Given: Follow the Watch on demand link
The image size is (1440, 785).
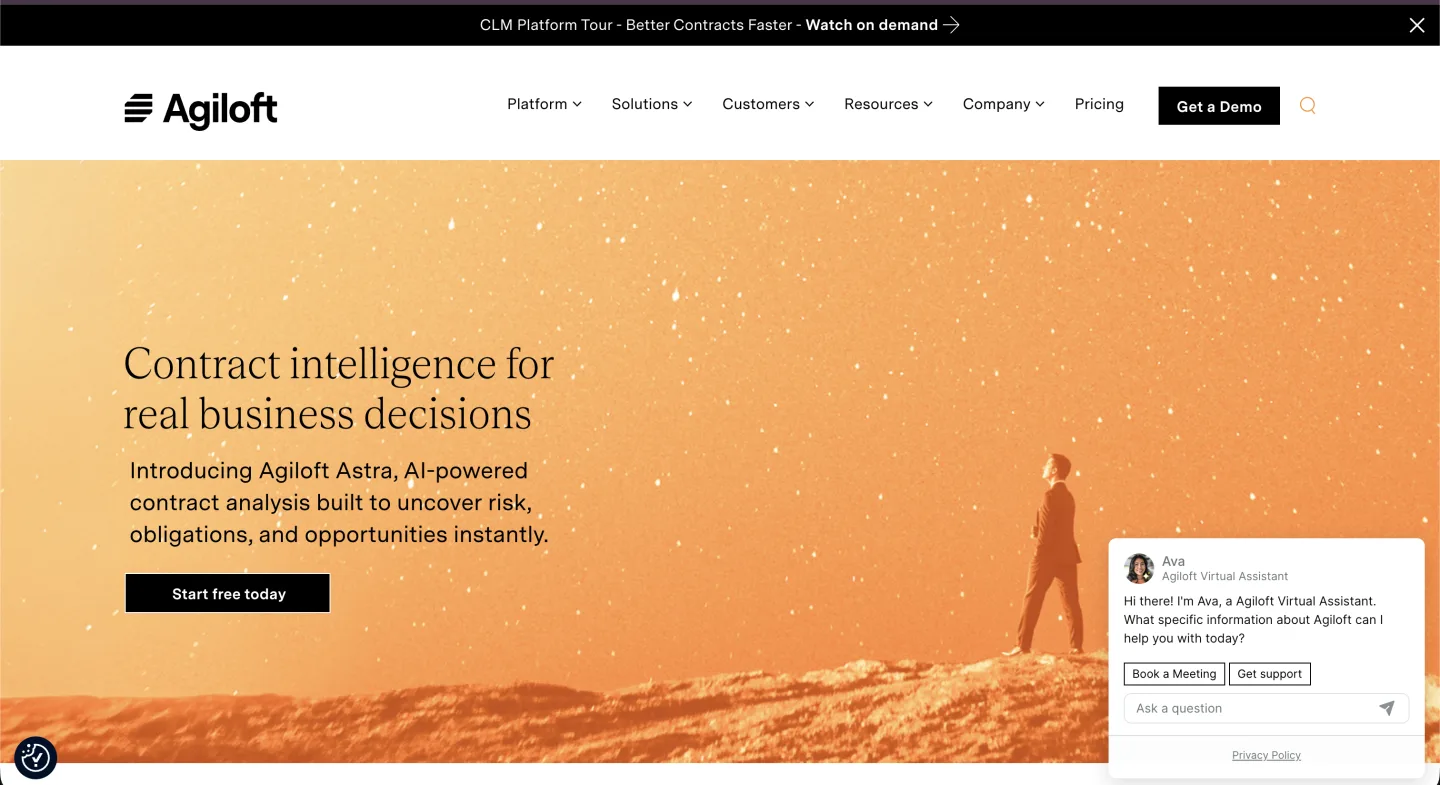Looking at the screenshot, I should (x=872, y=25).
